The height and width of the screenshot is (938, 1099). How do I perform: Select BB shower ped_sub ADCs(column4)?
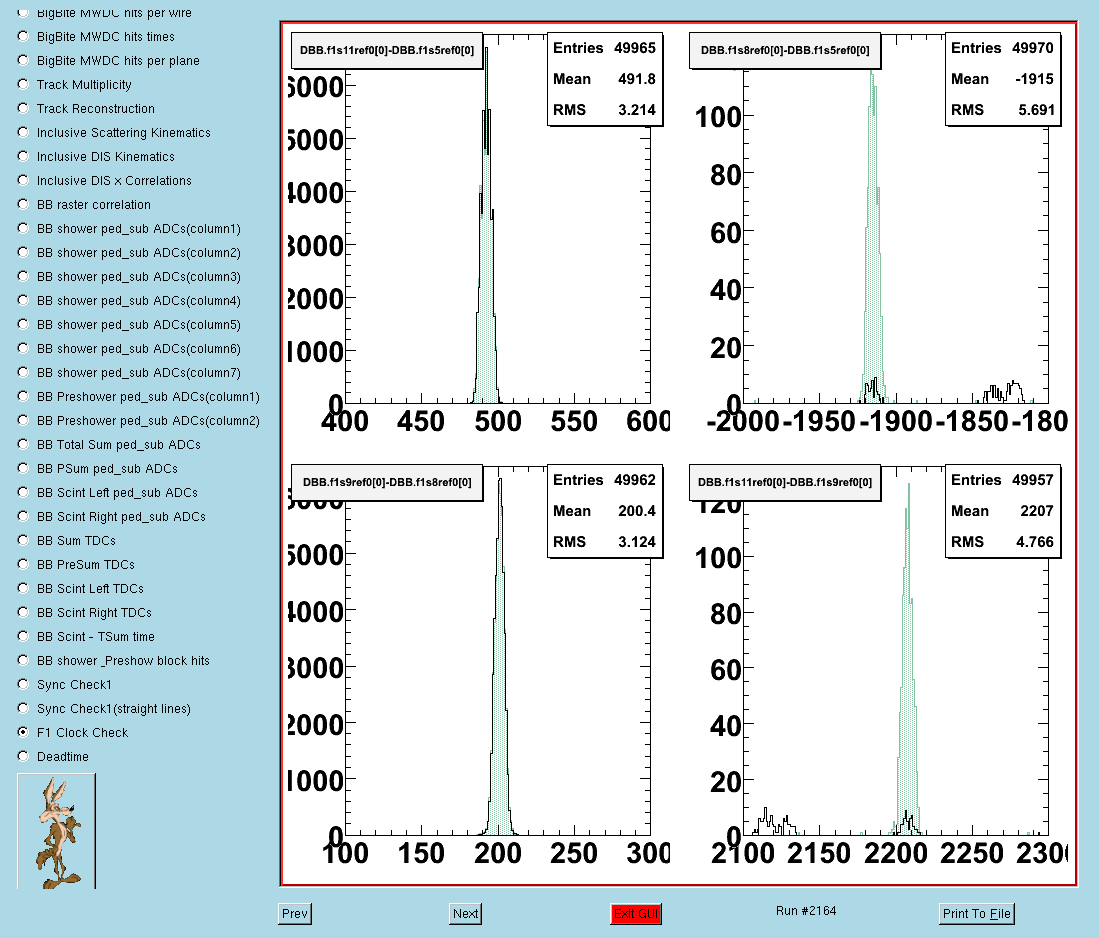(x=23, y=300)
